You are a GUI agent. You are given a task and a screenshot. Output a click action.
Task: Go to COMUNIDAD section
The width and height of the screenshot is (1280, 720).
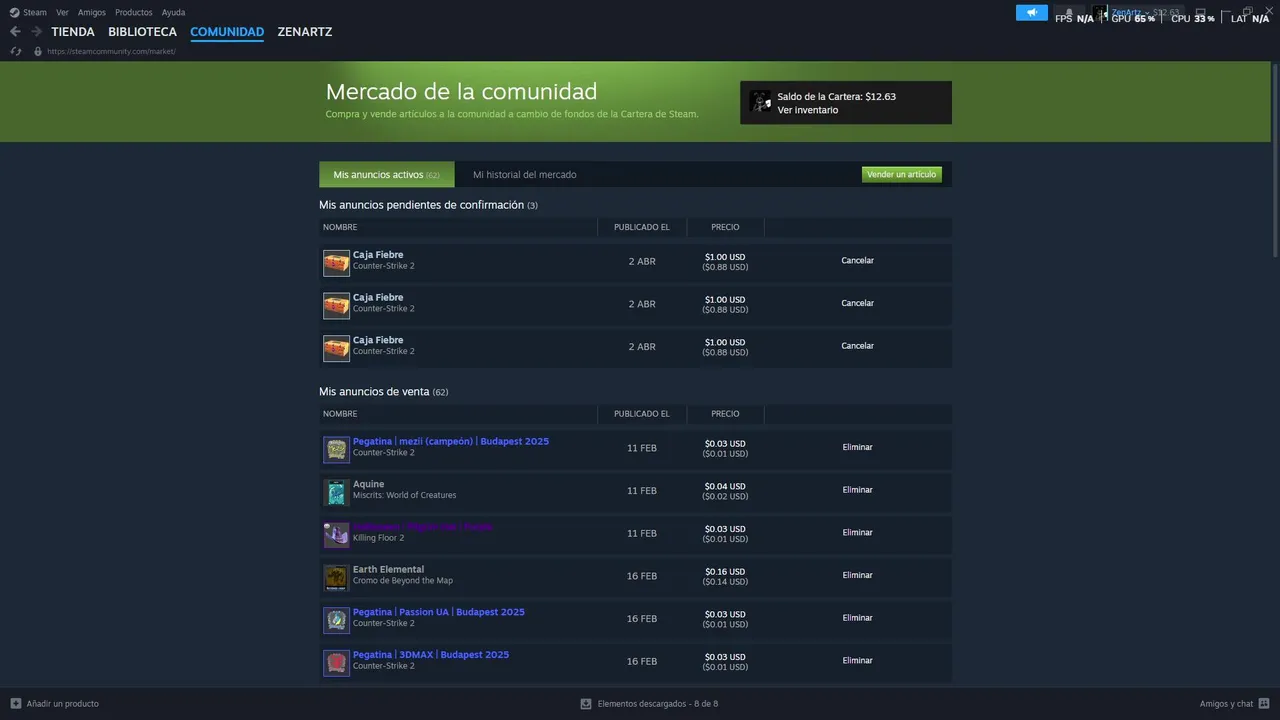pyautogui.click(x=227, y=32)
